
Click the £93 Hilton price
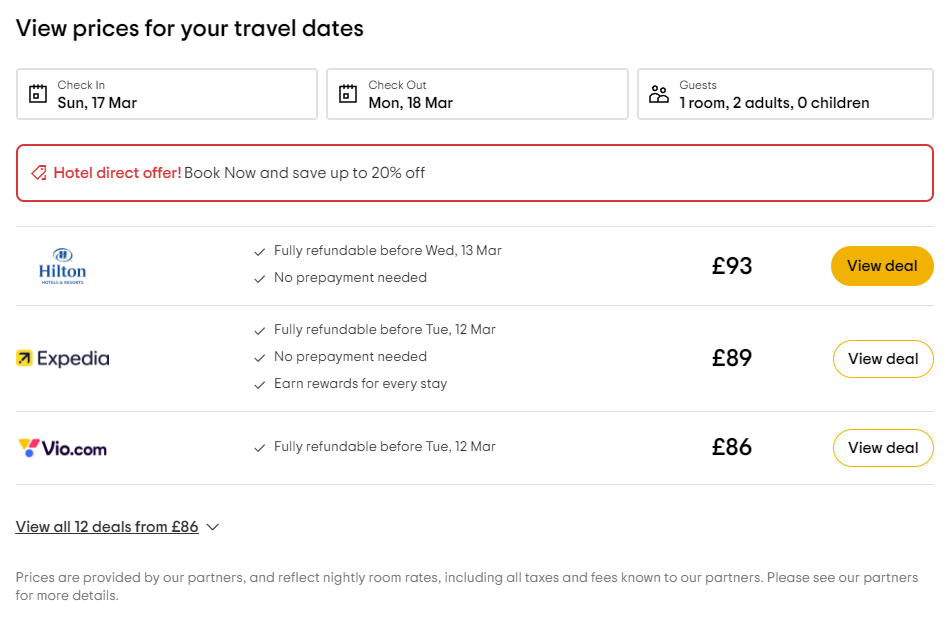(732, 266)
